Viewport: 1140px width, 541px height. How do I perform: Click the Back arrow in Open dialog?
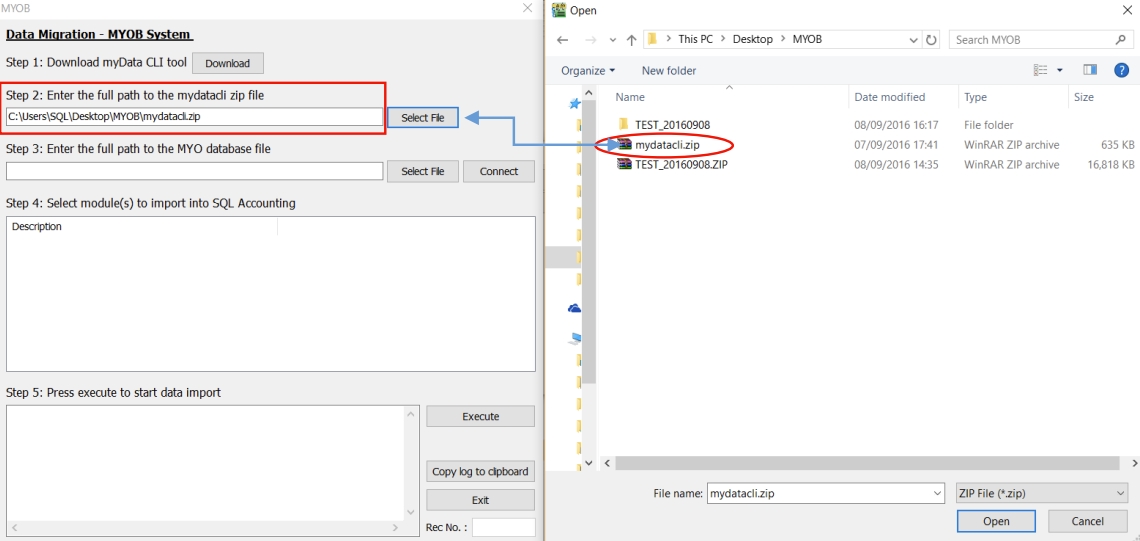pyautogui.click(x=563, y=40)
